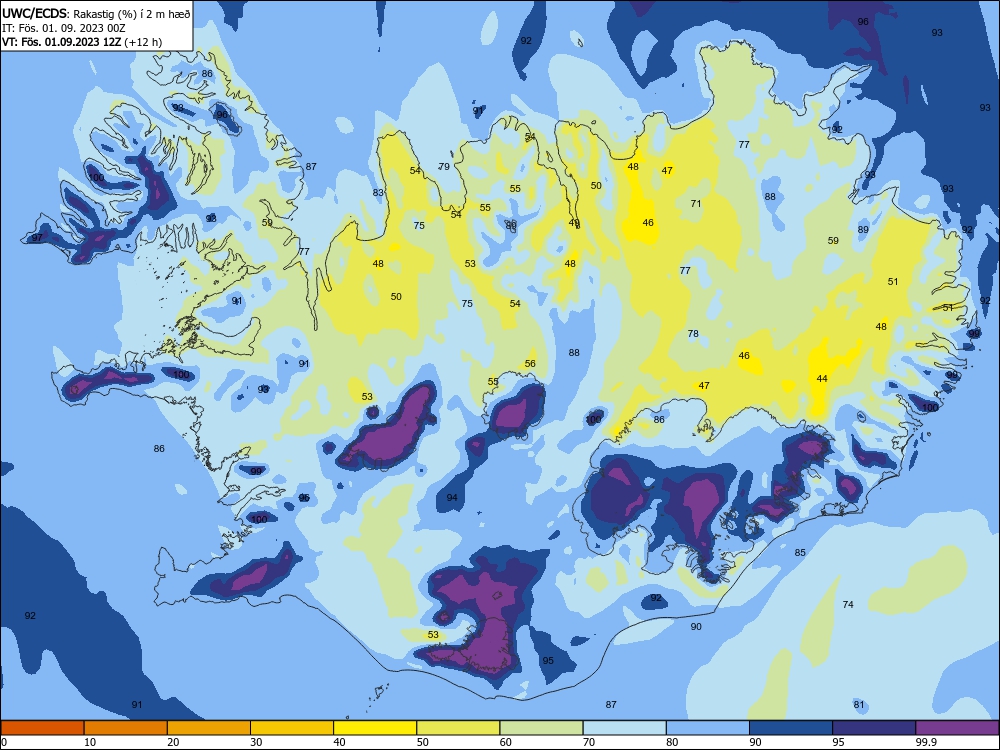This screenshot has width=1000, height=750.
Task: Click the legend tick label '80'
Action: [672, 742]
